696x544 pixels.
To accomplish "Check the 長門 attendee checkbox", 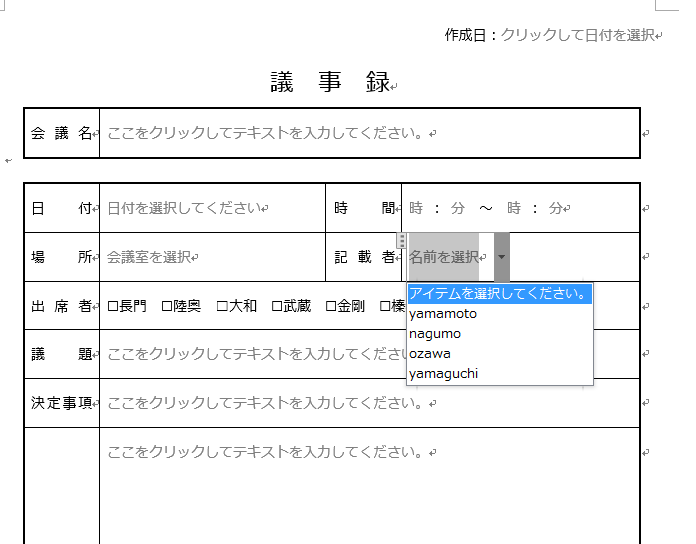I will [x=113, y=306].
